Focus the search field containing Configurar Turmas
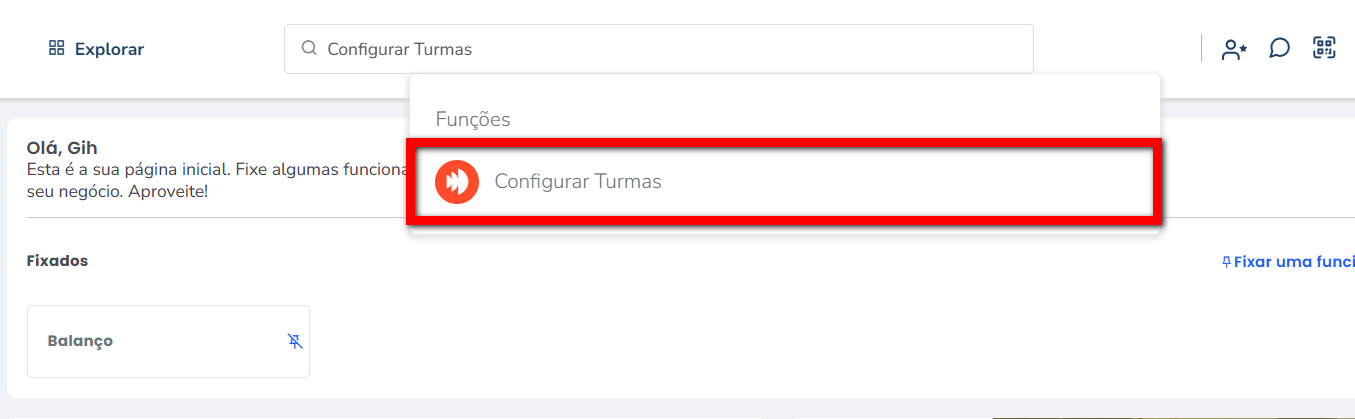Screen dimensions: 1355x419 (660, 49)
